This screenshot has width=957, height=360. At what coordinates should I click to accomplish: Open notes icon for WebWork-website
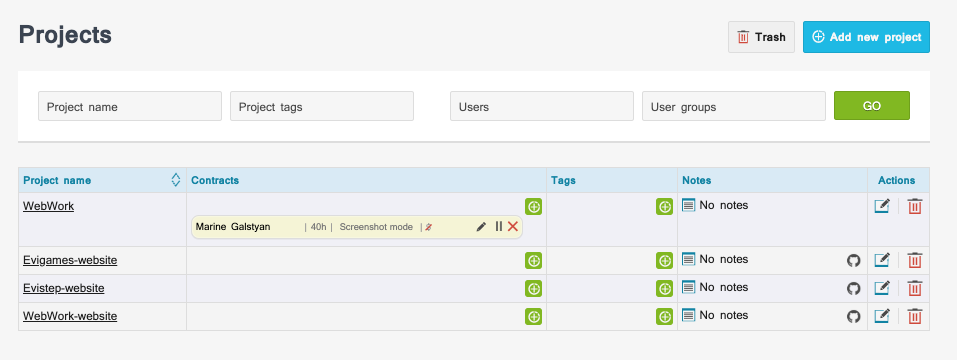tap(688, 315)
